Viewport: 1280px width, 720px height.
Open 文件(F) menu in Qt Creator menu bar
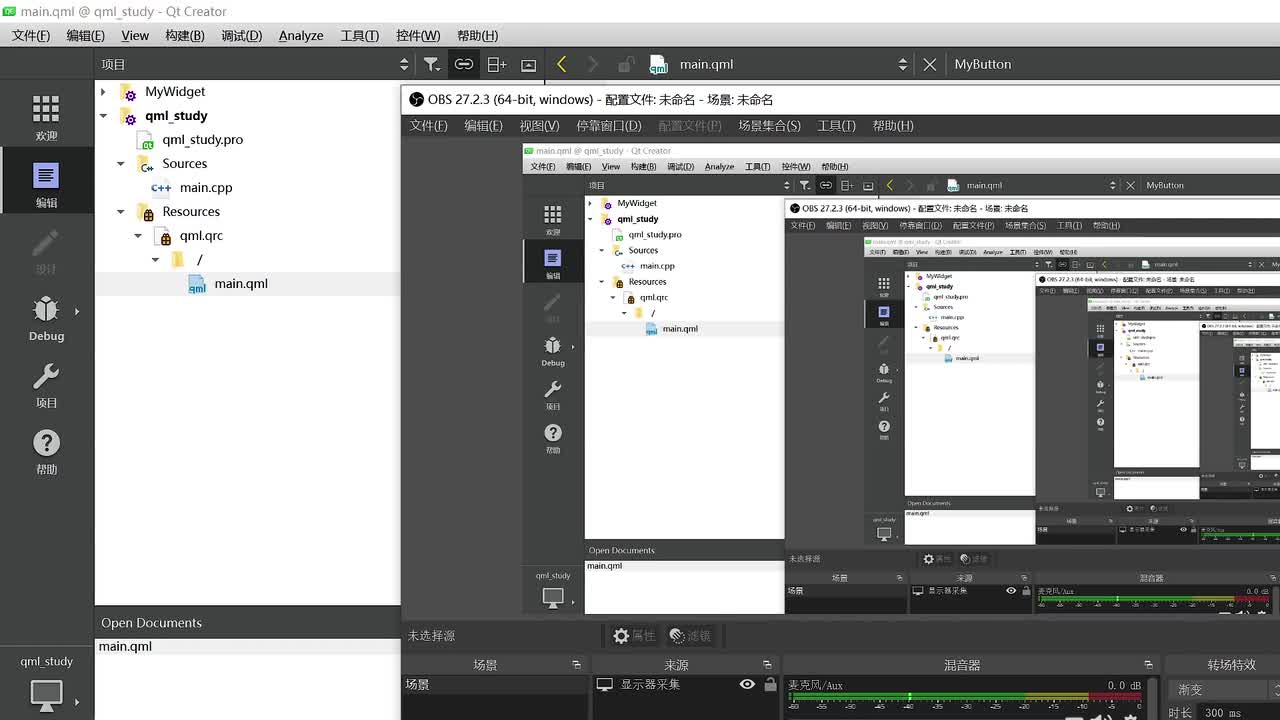pyautogui.click(x=31, y=35)
